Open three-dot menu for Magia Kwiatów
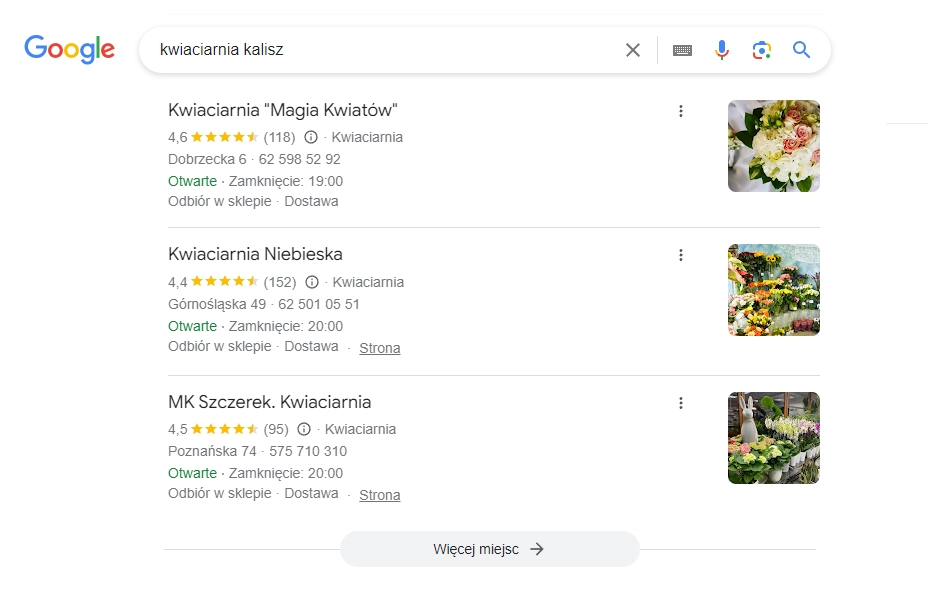928x604 pixels. tap(681, 111)
